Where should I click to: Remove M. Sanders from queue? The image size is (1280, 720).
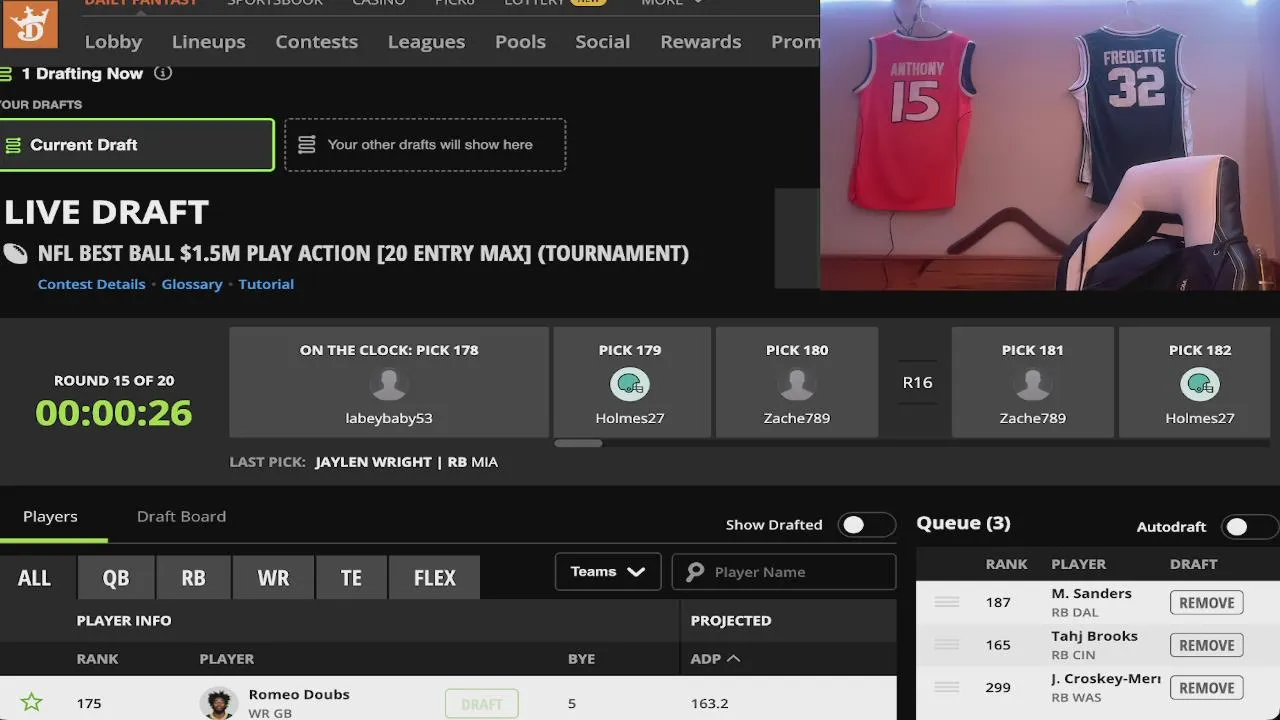click(x=1206, y=603)
